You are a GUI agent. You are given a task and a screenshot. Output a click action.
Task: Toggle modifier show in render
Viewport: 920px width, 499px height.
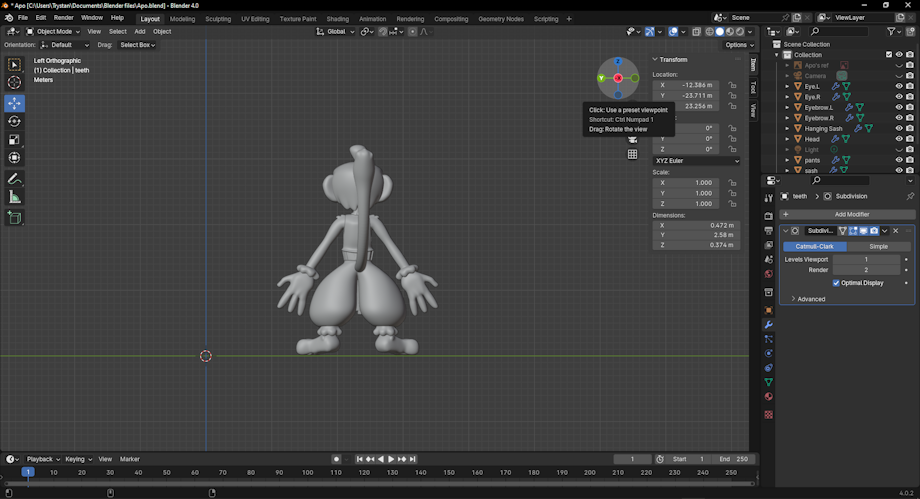point(874,231)
